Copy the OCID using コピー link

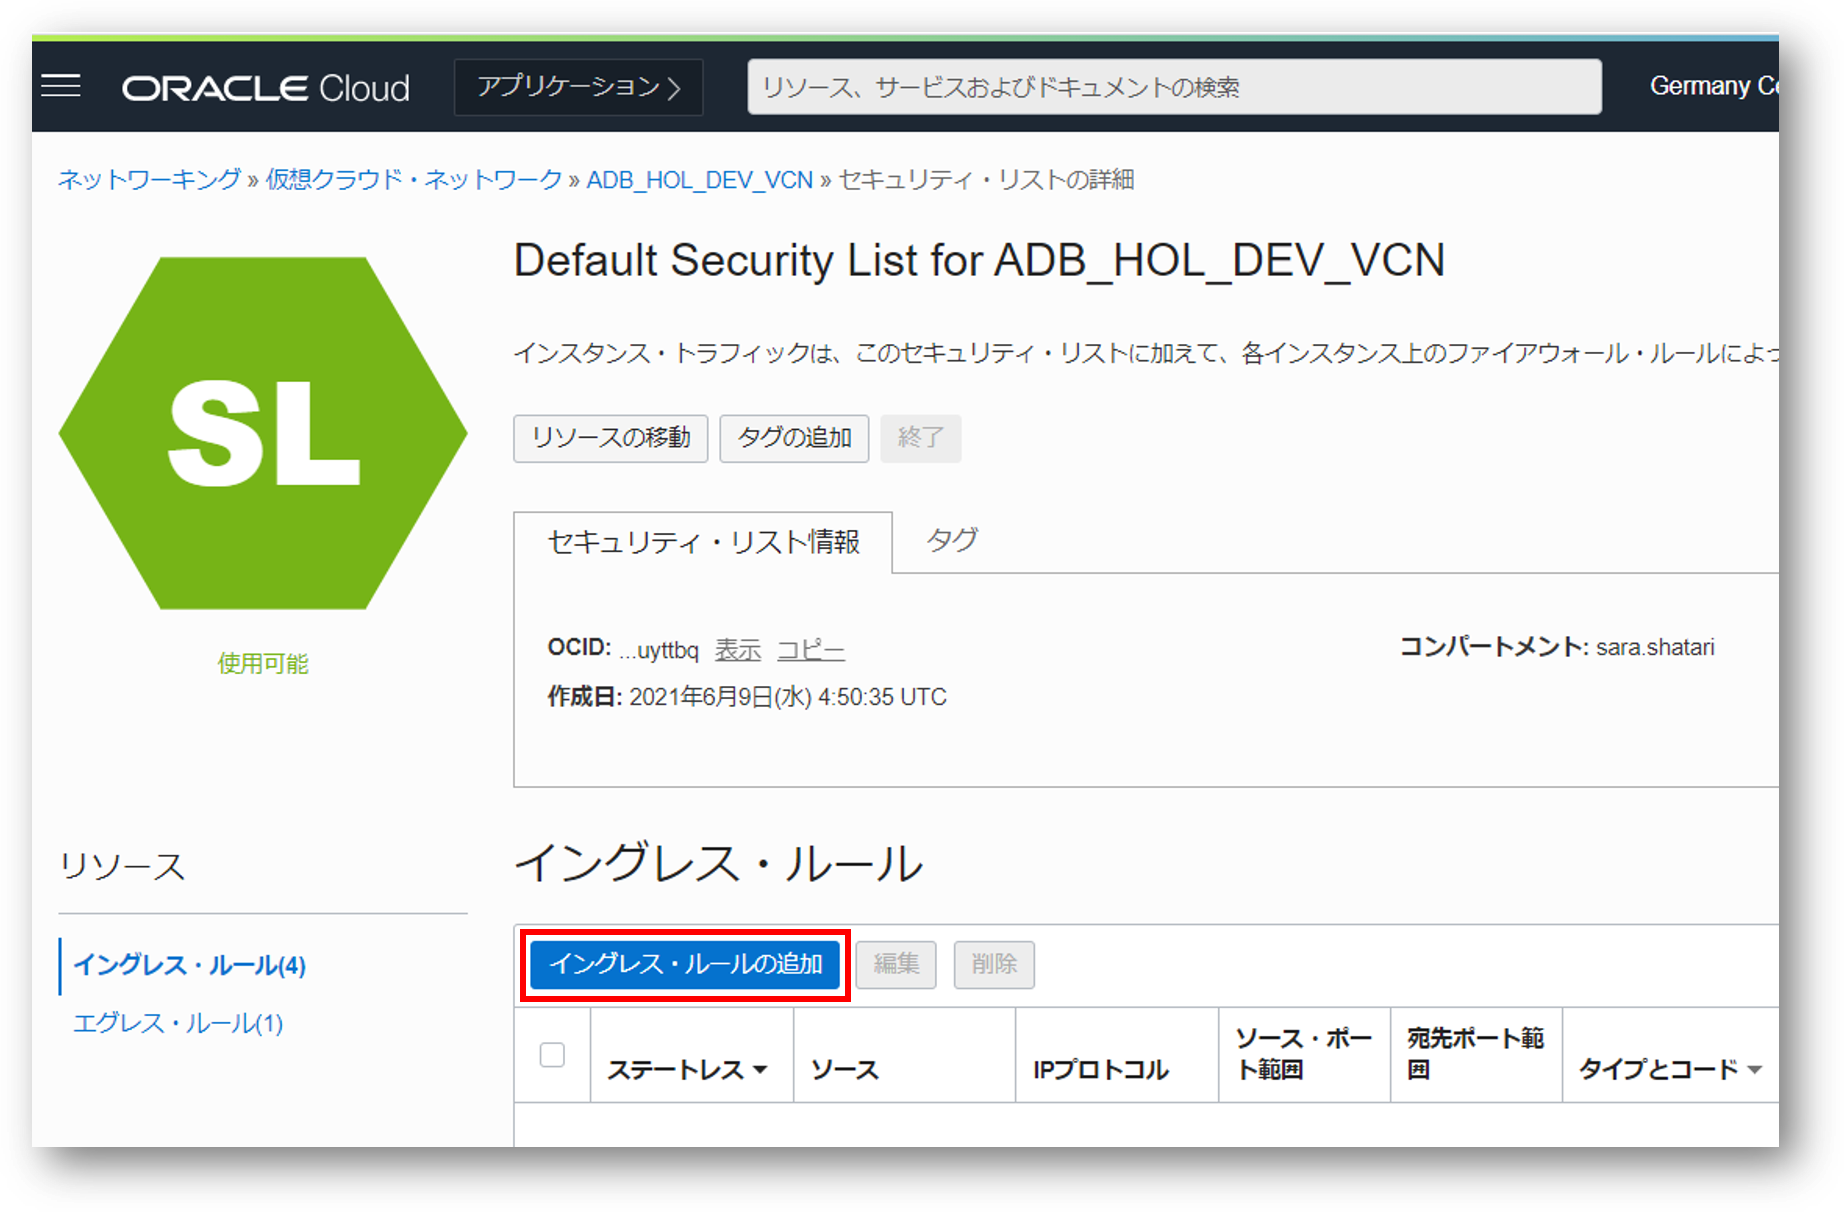810,650
